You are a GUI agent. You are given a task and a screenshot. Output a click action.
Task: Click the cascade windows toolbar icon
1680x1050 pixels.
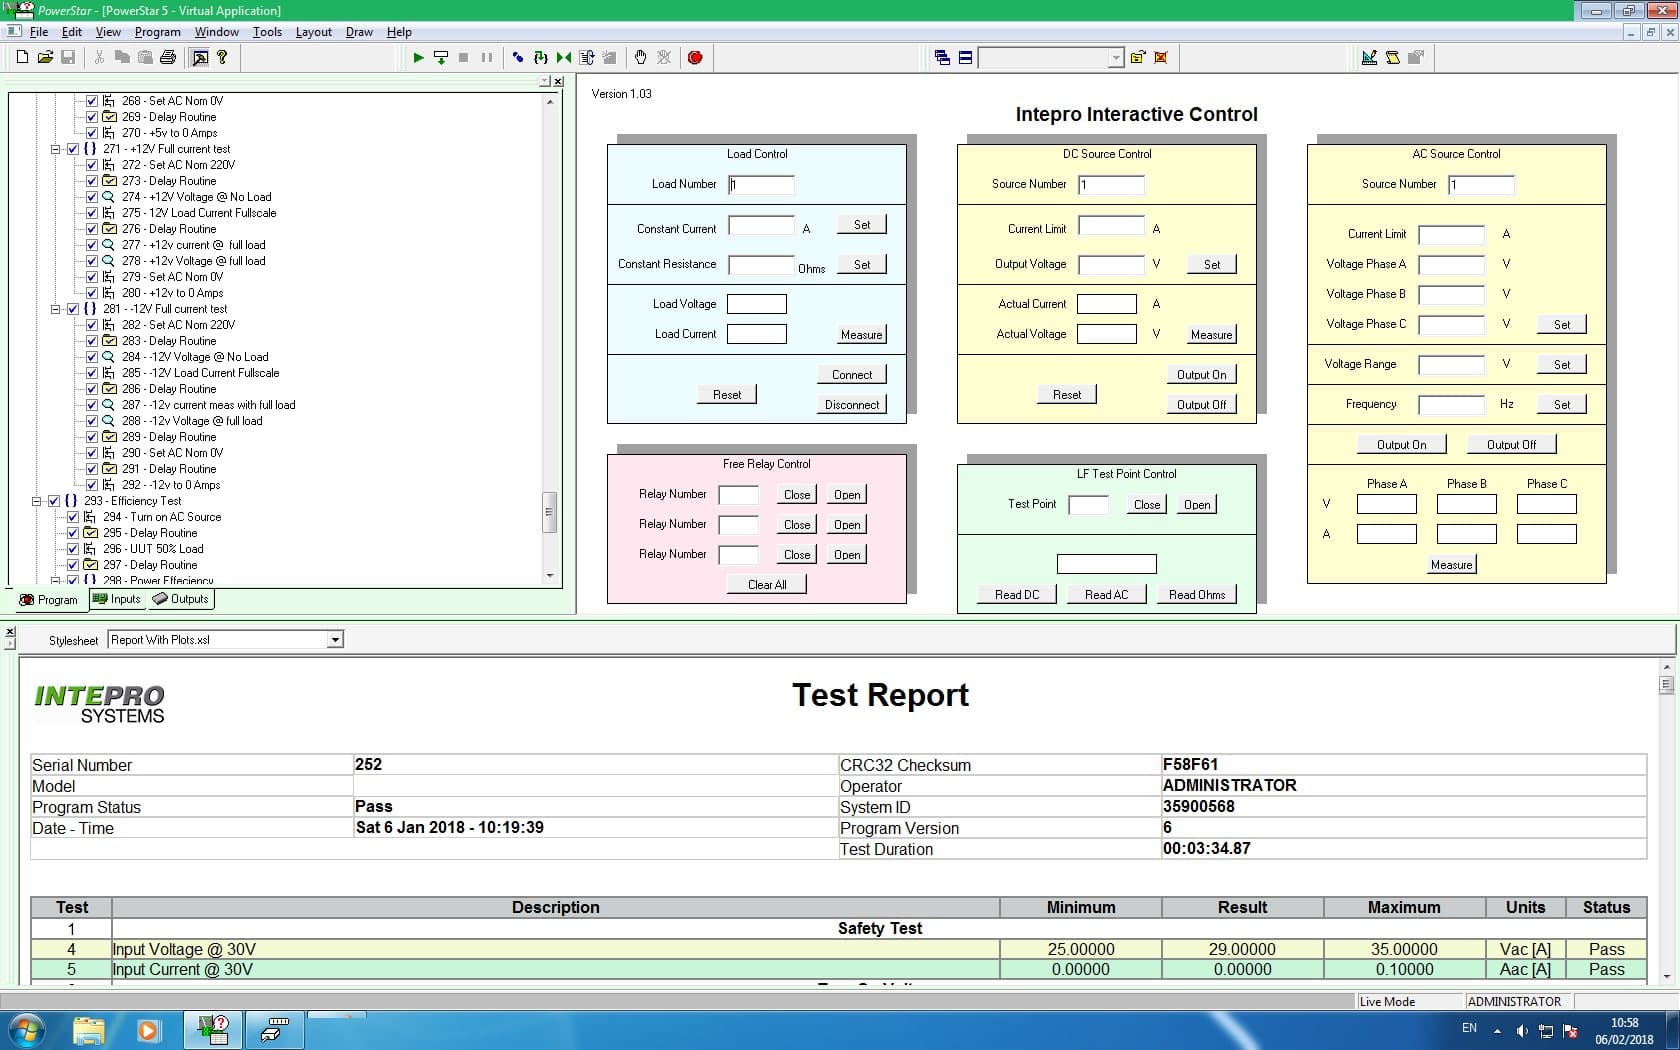(x=942, y=57)
